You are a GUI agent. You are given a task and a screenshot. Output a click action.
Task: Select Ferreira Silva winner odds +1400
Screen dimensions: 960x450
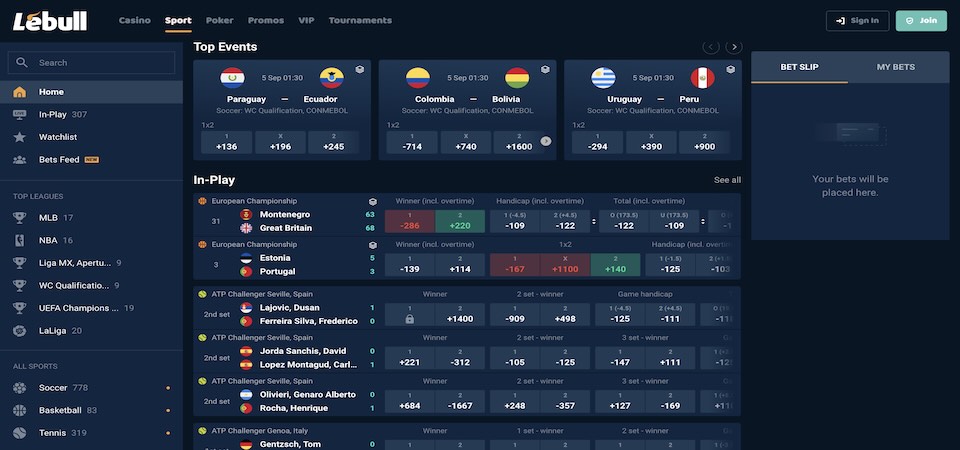click(x=460, y=314)
